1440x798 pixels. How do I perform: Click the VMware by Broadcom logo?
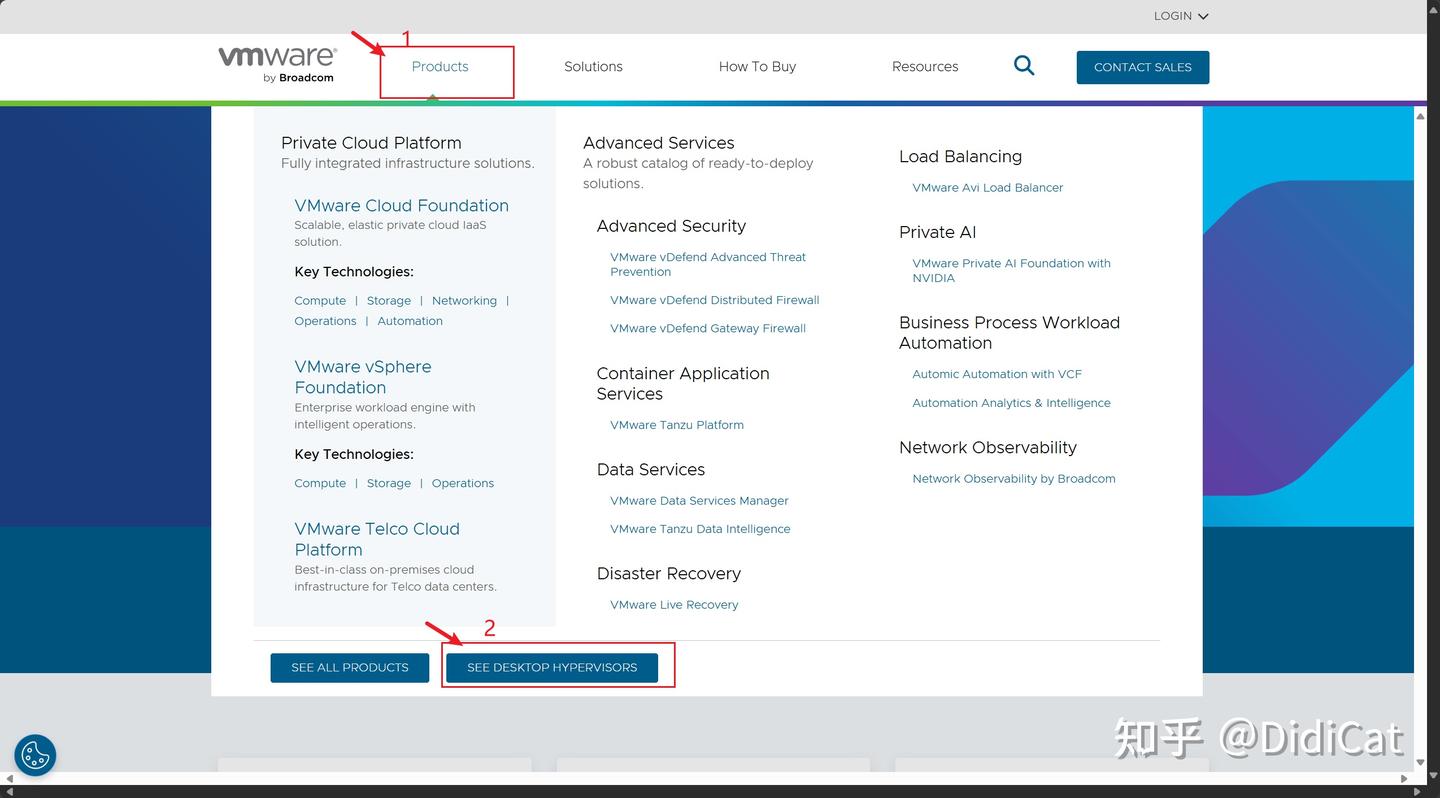click(277, 64)
